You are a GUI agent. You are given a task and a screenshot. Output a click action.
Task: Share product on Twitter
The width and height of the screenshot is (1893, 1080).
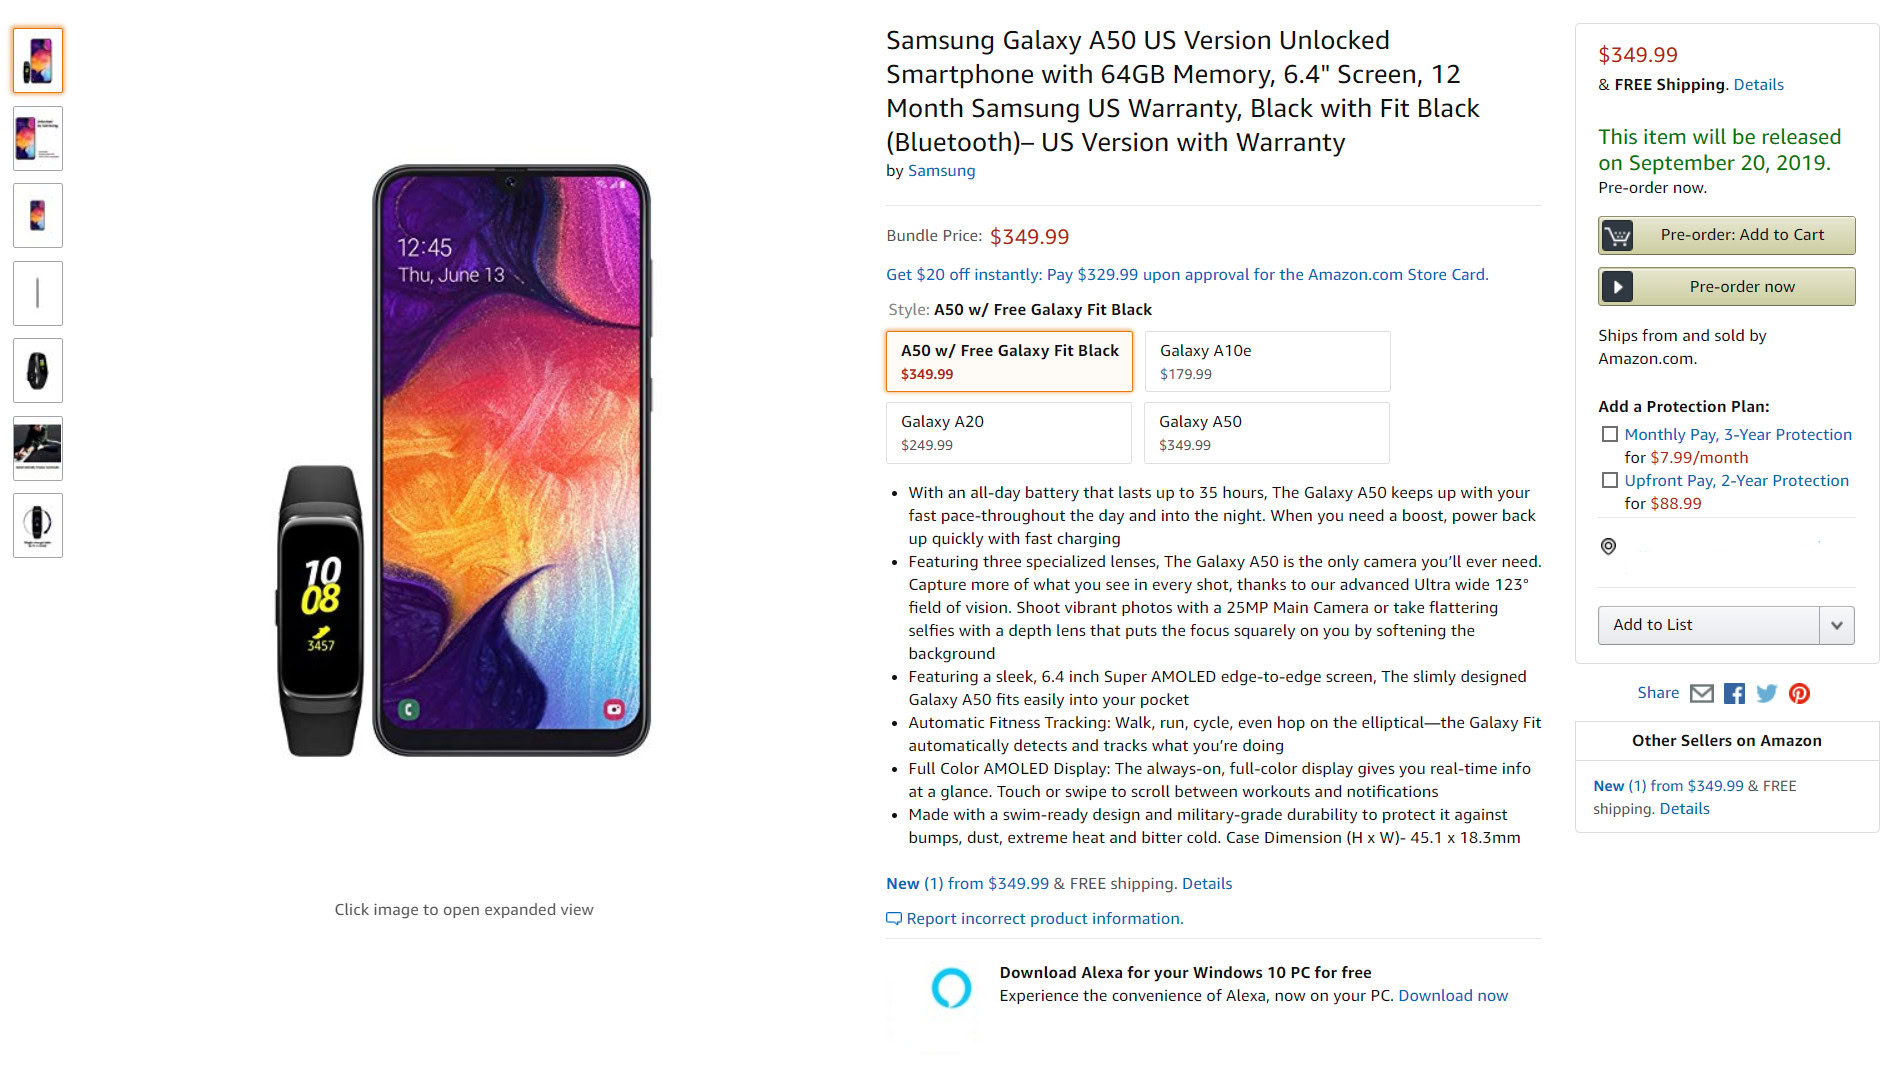(1767, 693)
